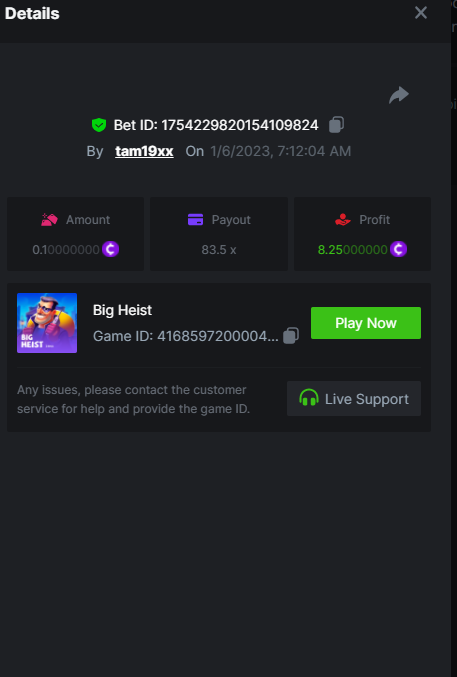Click the 83.5 x payout value
This screenshot has height=677, width=457.
pos(219,250)
